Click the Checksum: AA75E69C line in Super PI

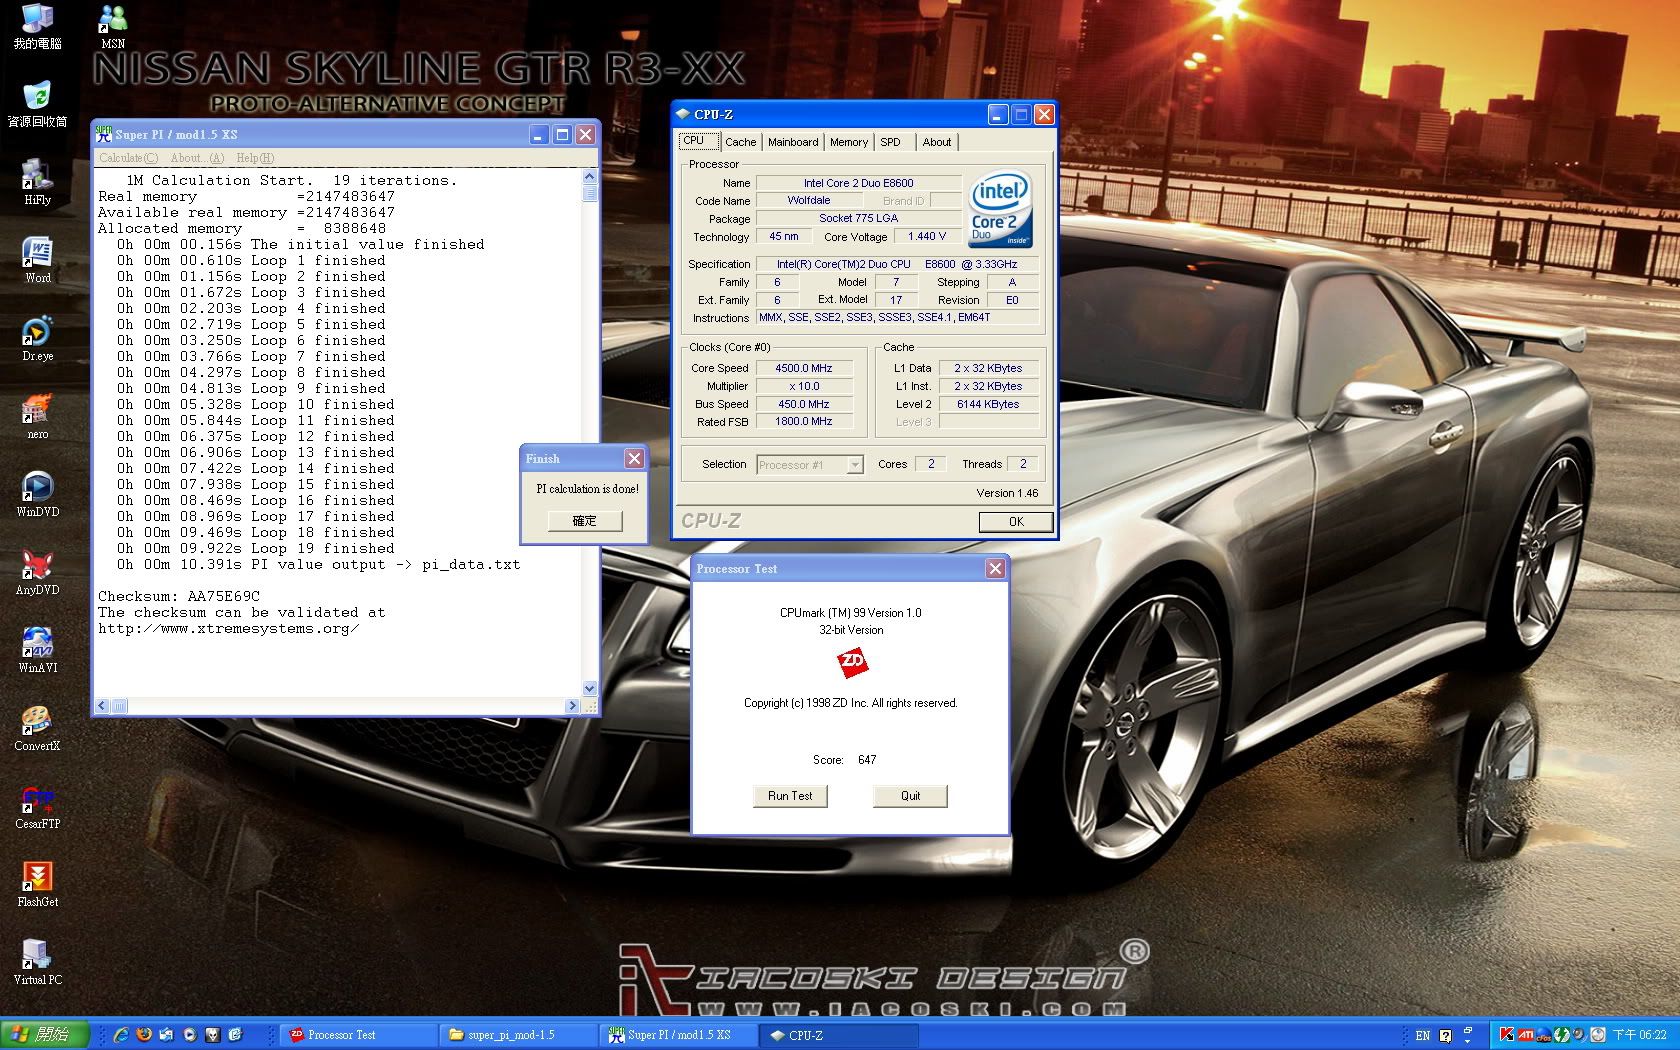point(179,596)
